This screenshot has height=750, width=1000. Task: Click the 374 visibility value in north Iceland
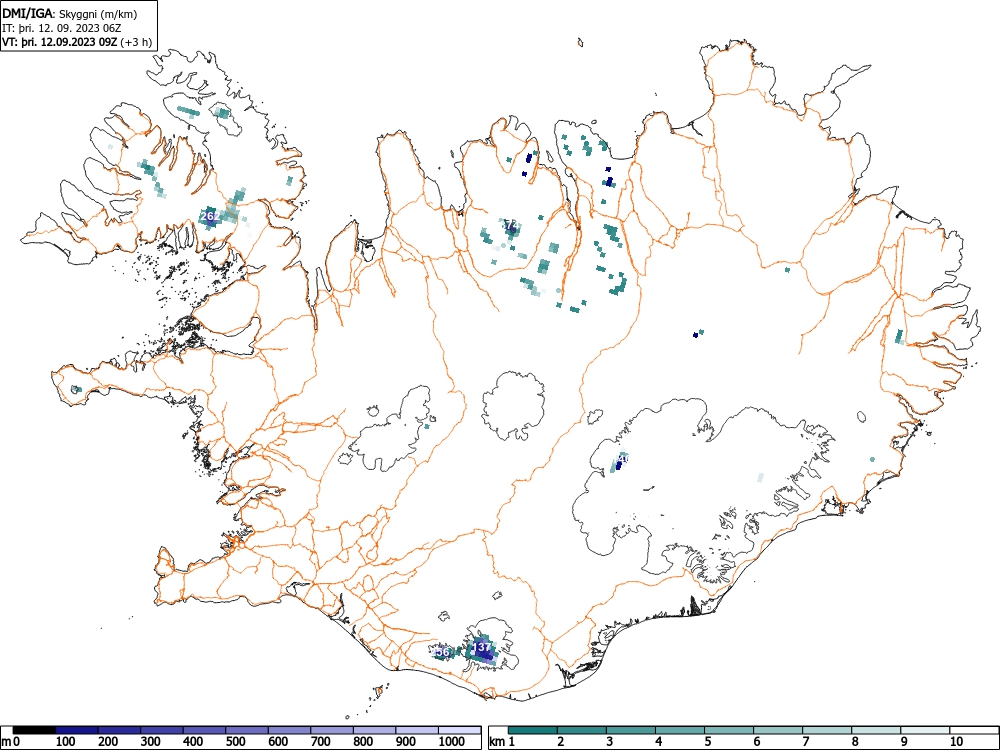point(511,225)
